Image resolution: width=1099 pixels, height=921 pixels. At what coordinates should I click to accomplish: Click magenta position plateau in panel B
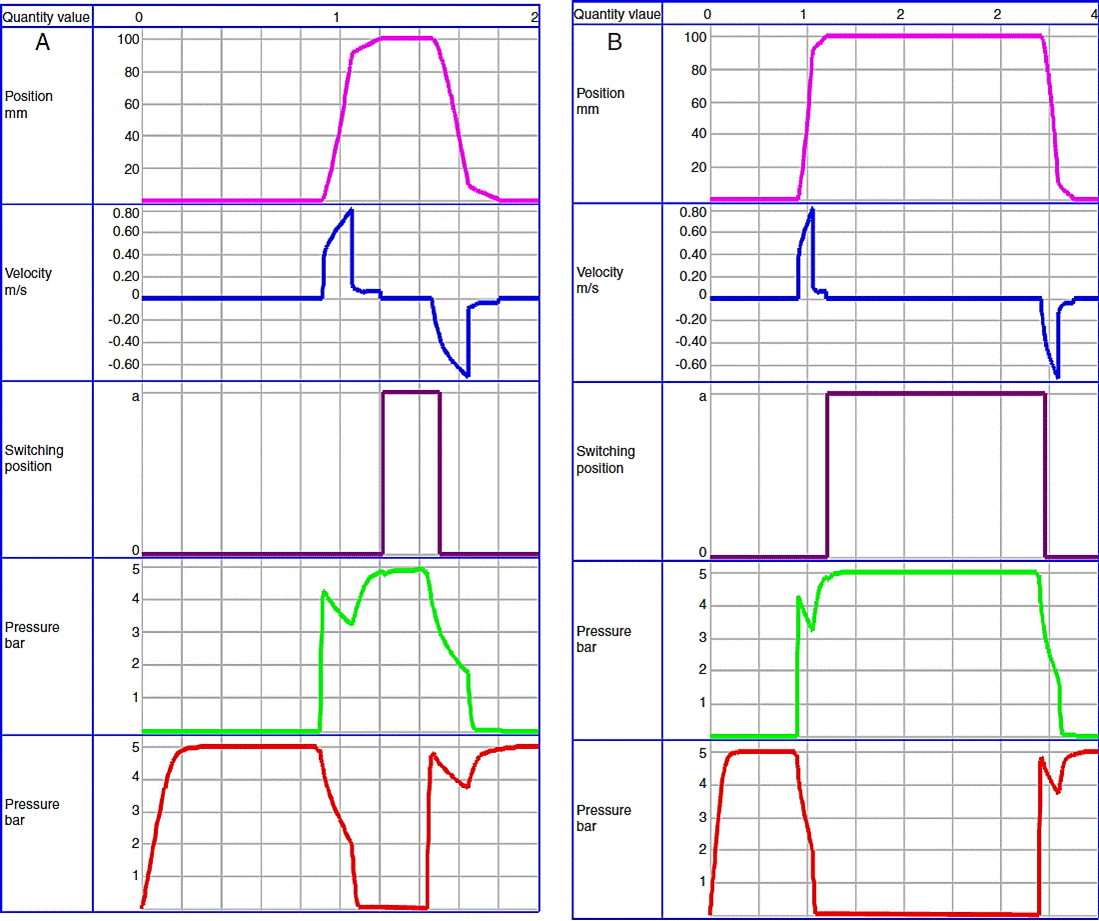[930, 36]
